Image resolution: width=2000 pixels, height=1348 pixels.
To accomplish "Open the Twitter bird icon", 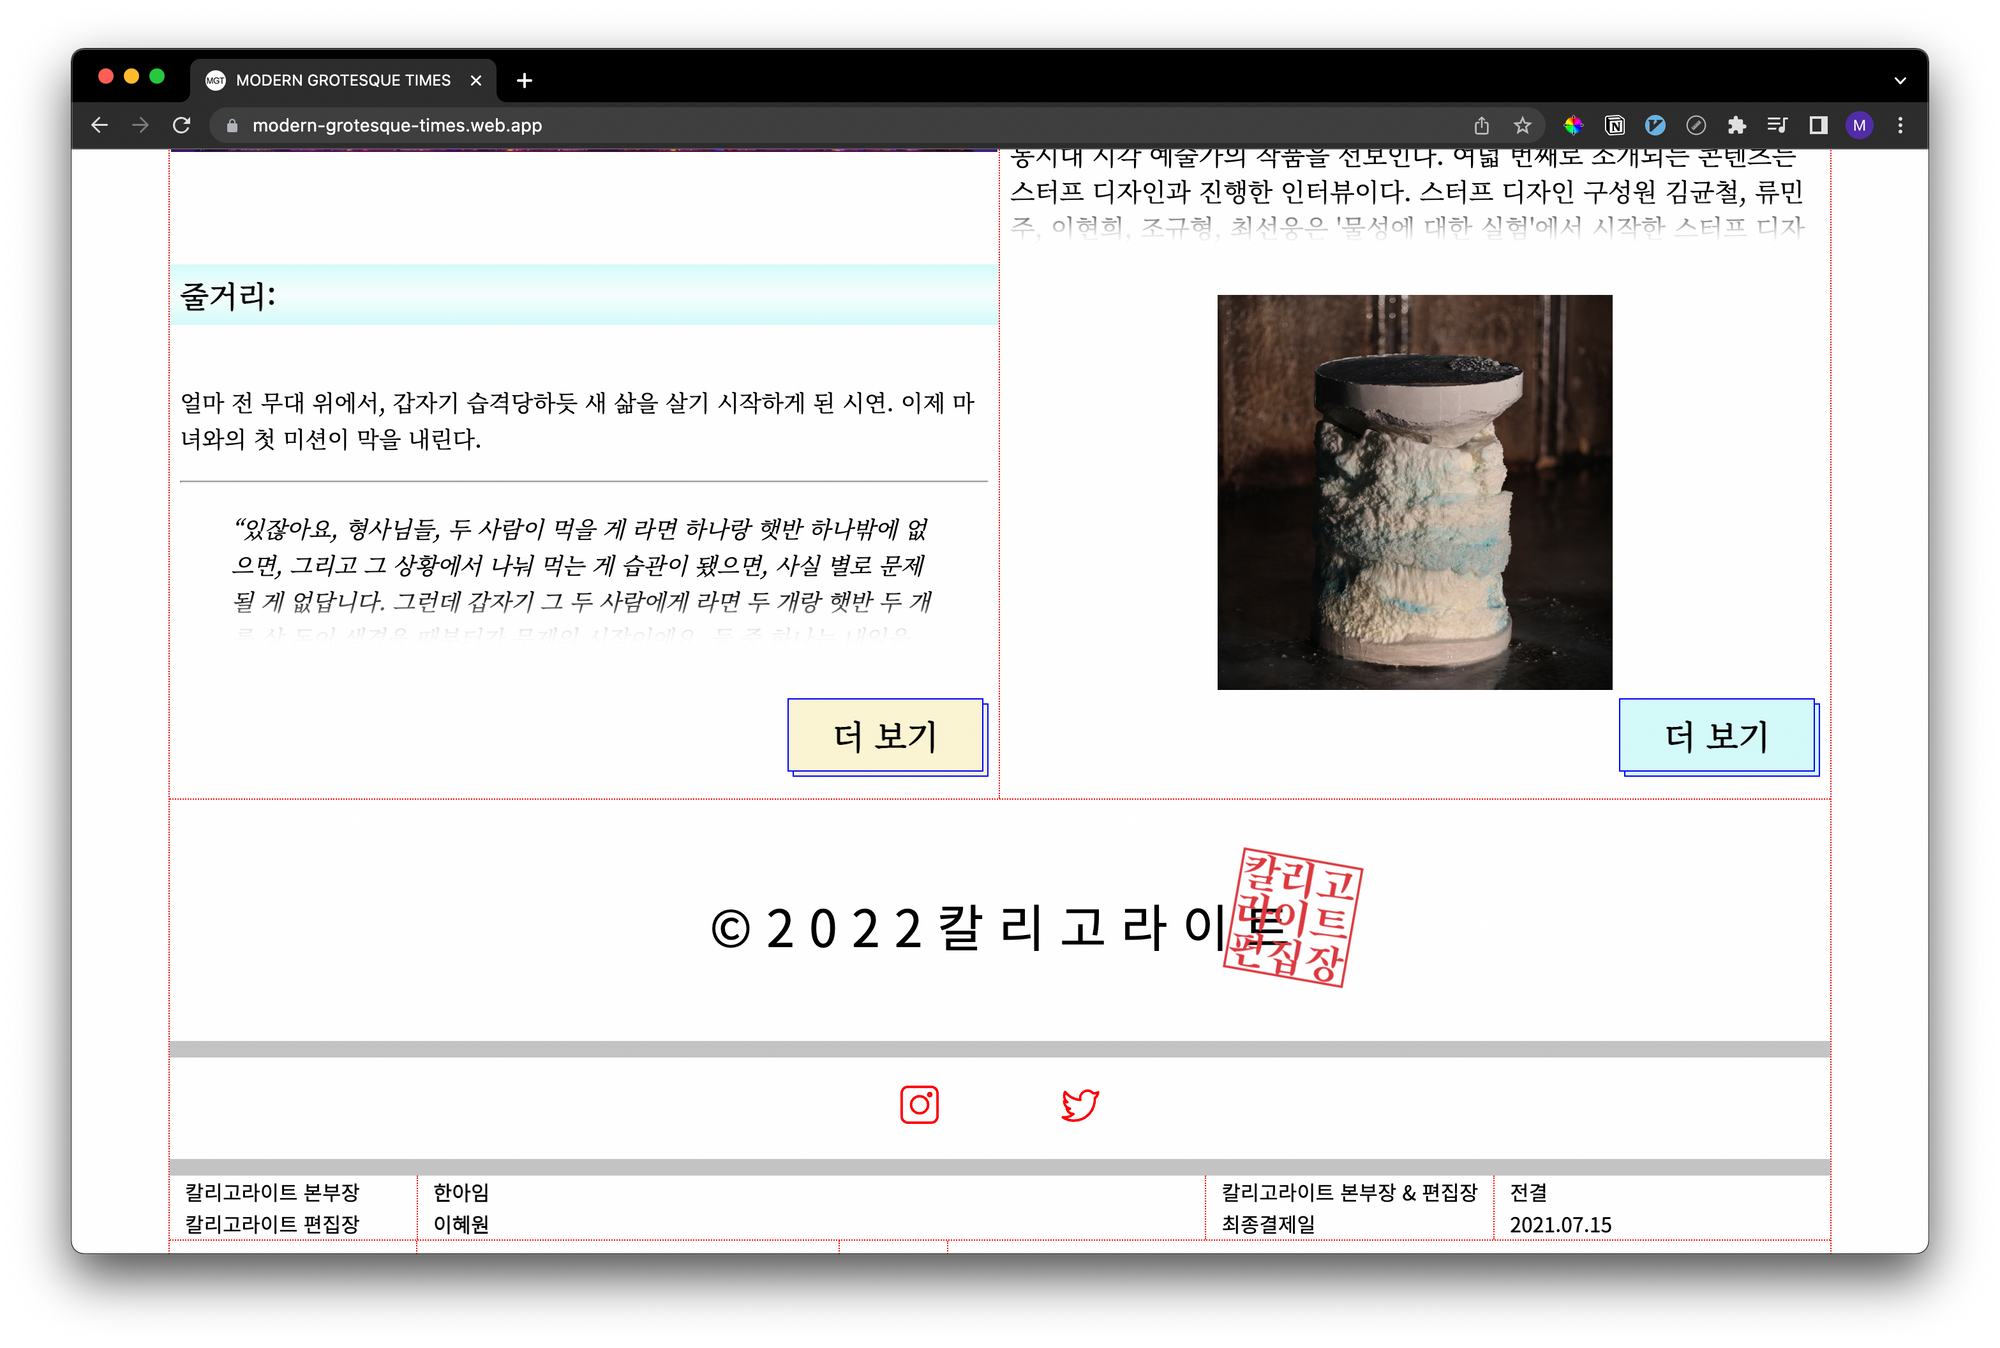I will pyautogui.click(x=1080, y=1104).
